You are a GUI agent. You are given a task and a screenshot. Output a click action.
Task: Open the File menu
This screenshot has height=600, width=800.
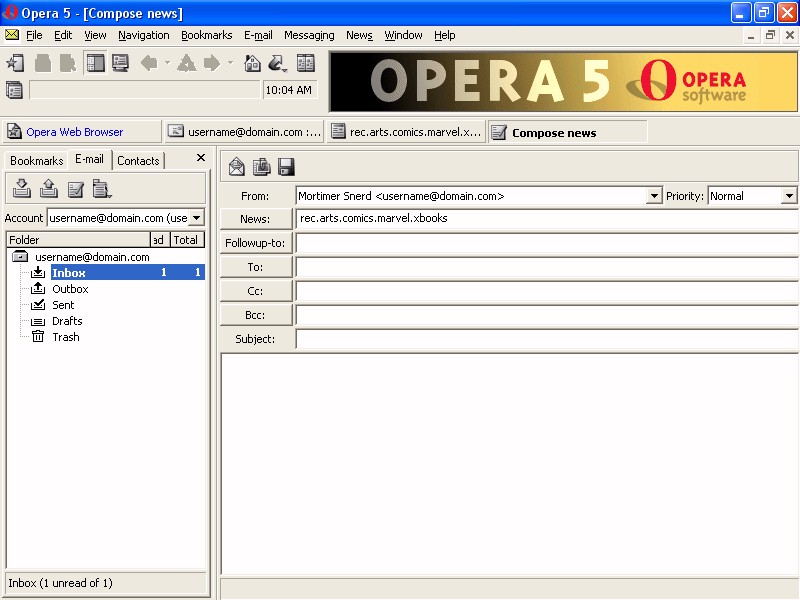pyautogui.click(x=34, y=35)
